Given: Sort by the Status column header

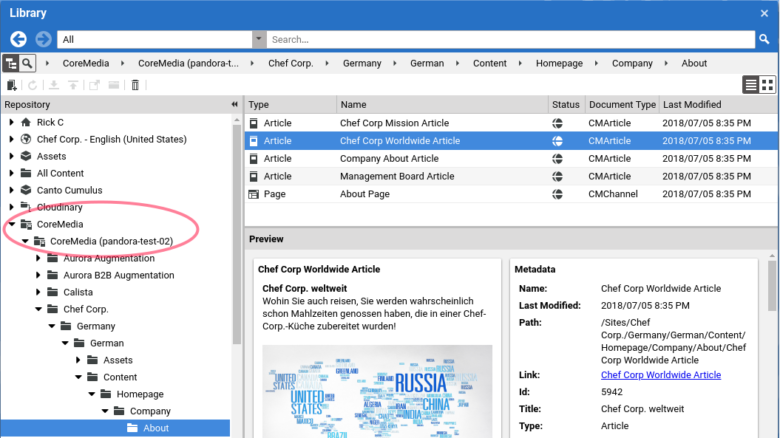Looking at the screenshot, I should (566, 104).
